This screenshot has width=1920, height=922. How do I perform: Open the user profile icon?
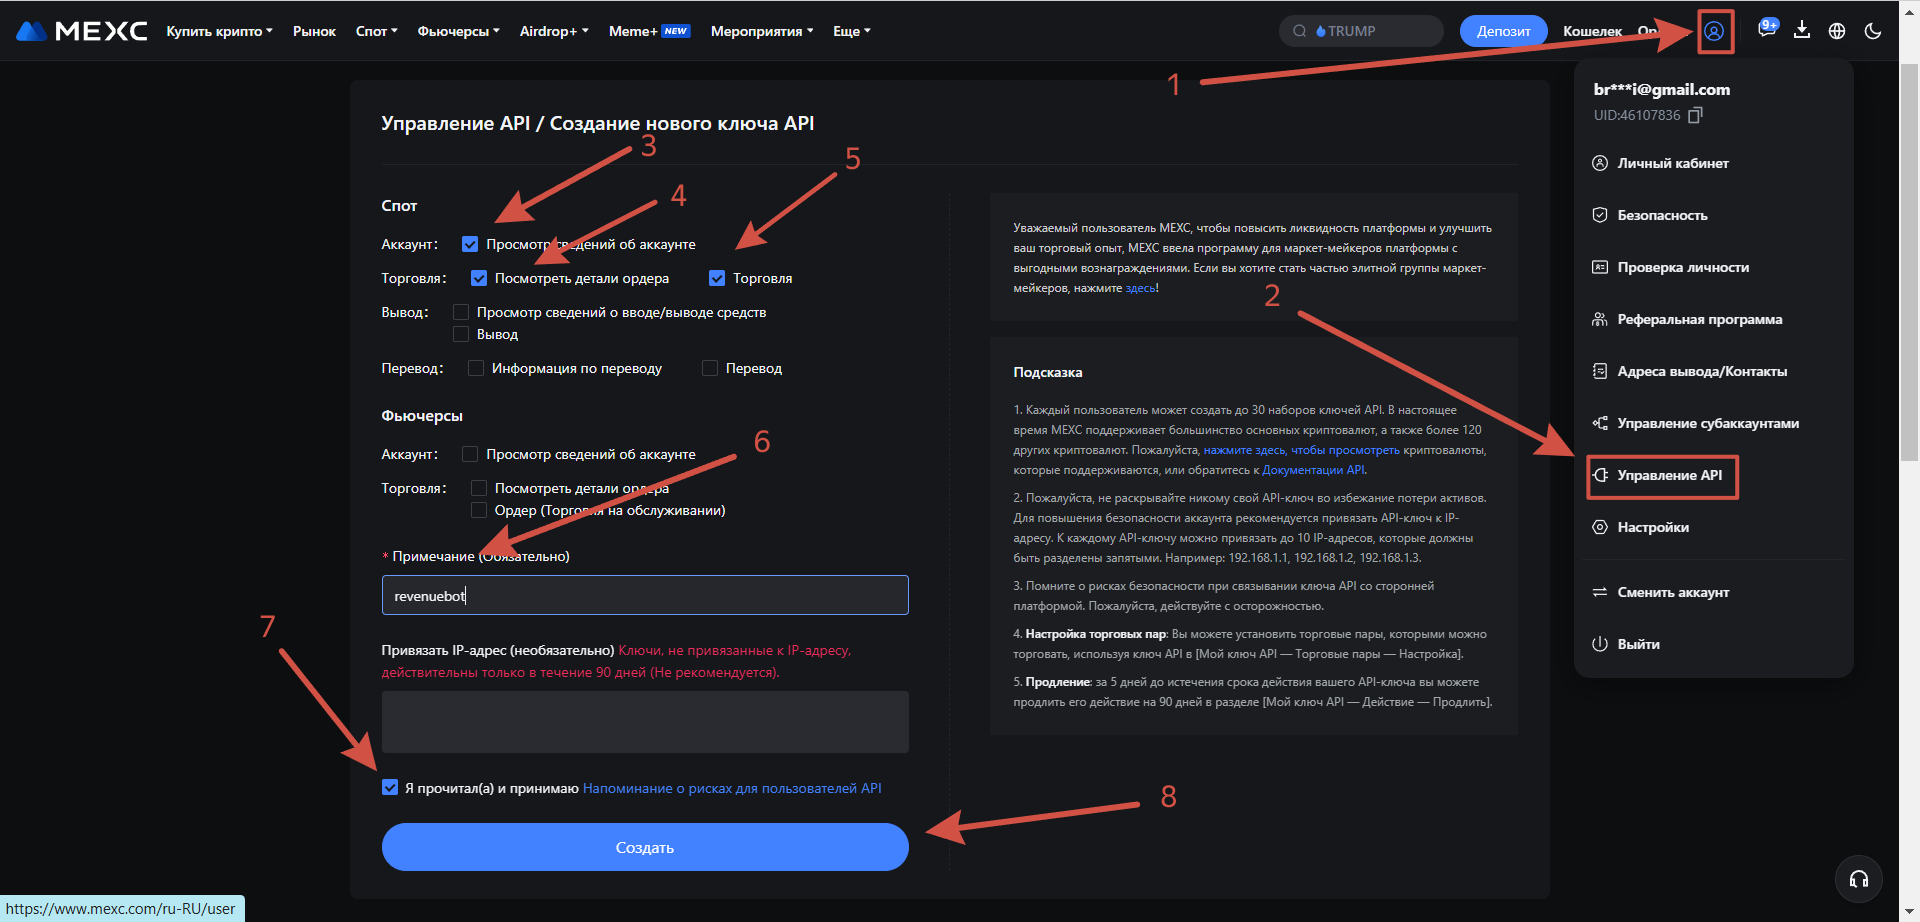(1714, 31)
